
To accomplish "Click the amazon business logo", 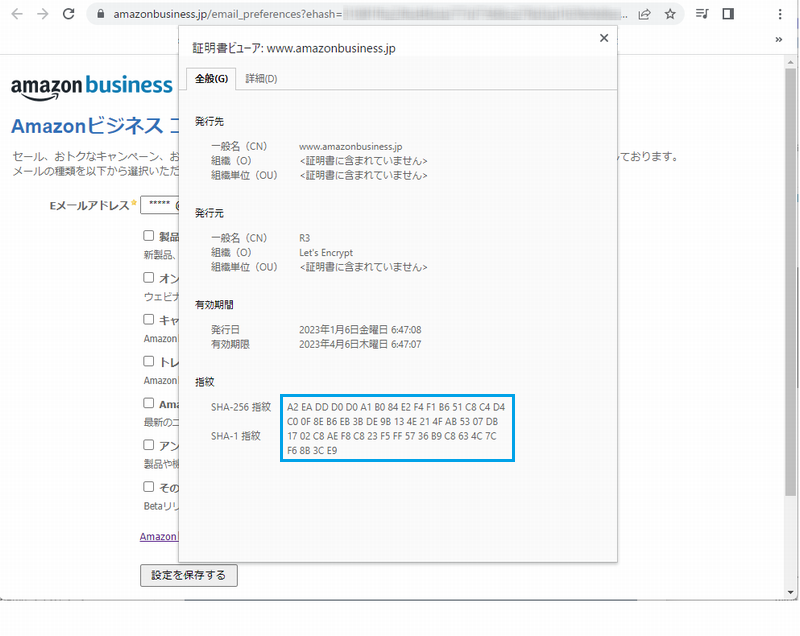I will [91, 86].
